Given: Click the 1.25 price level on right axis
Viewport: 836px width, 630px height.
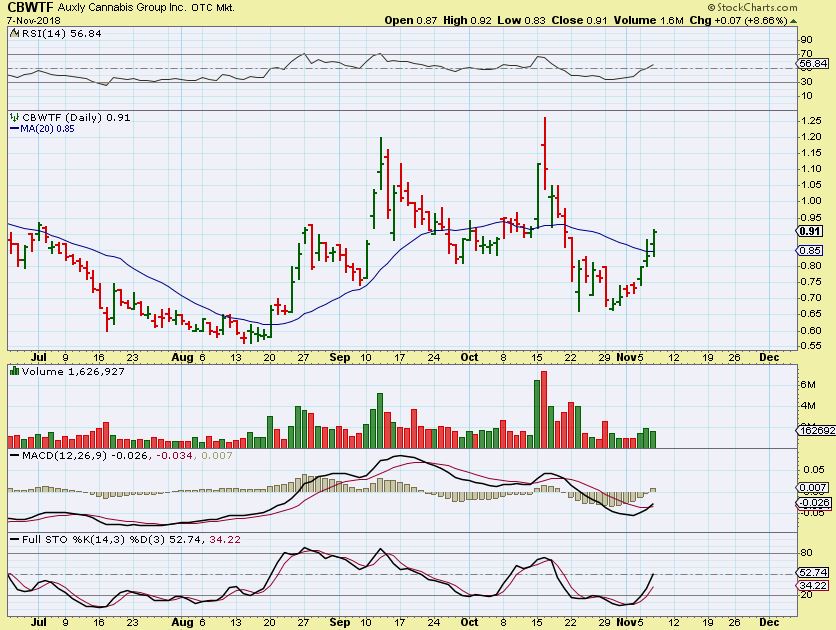Looking at the screenshot, I should [x=811, y=121].
